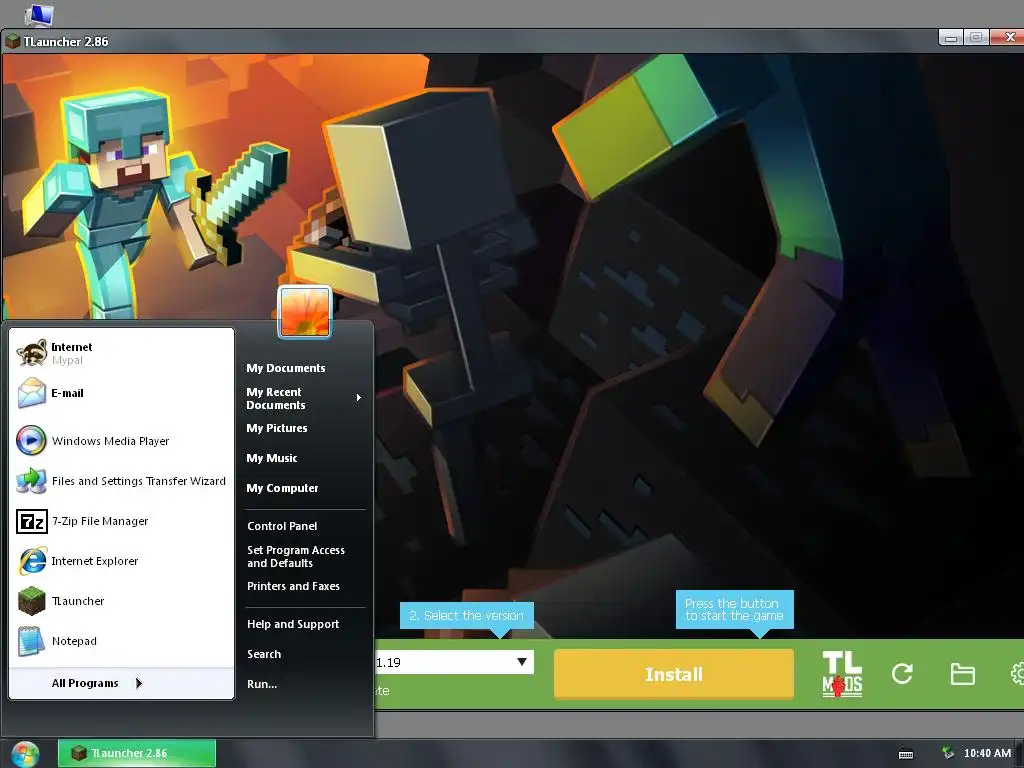Image resolution: width=1024 pixels, height=768 pixels.
Task: Click the user account flower picture
Action: coord(304,312)
